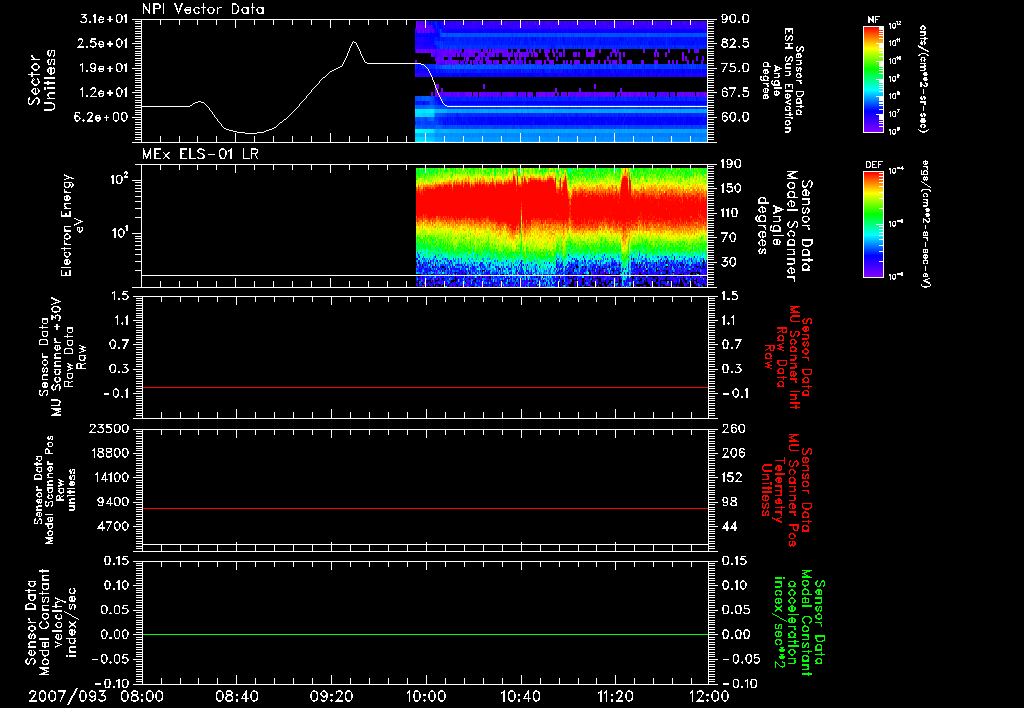Click the green velocity line at zero

tap(424, 634)
